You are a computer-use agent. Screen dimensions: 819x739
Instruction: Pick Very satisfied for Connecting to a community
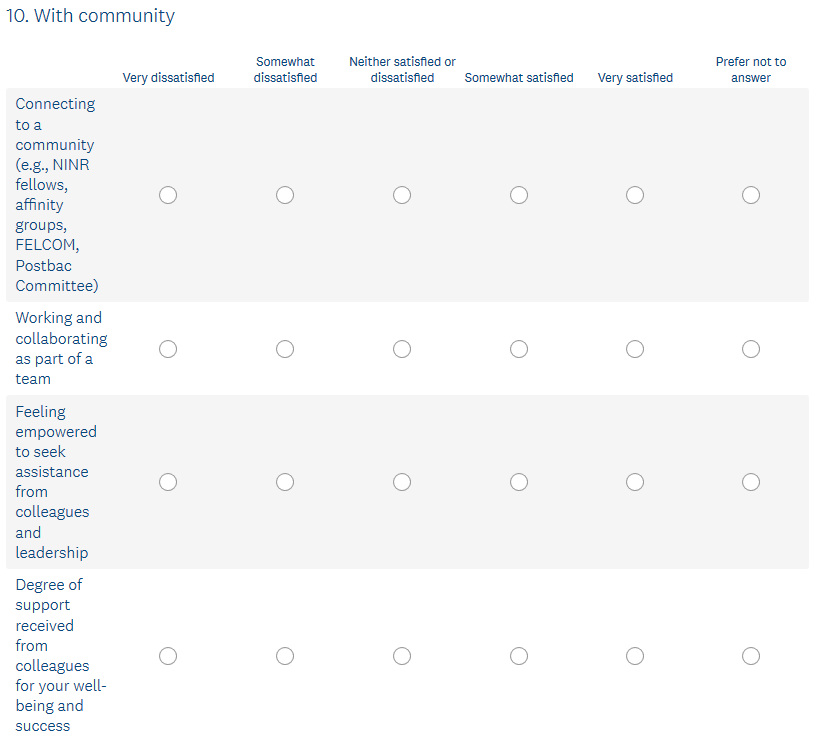point(635,195)
